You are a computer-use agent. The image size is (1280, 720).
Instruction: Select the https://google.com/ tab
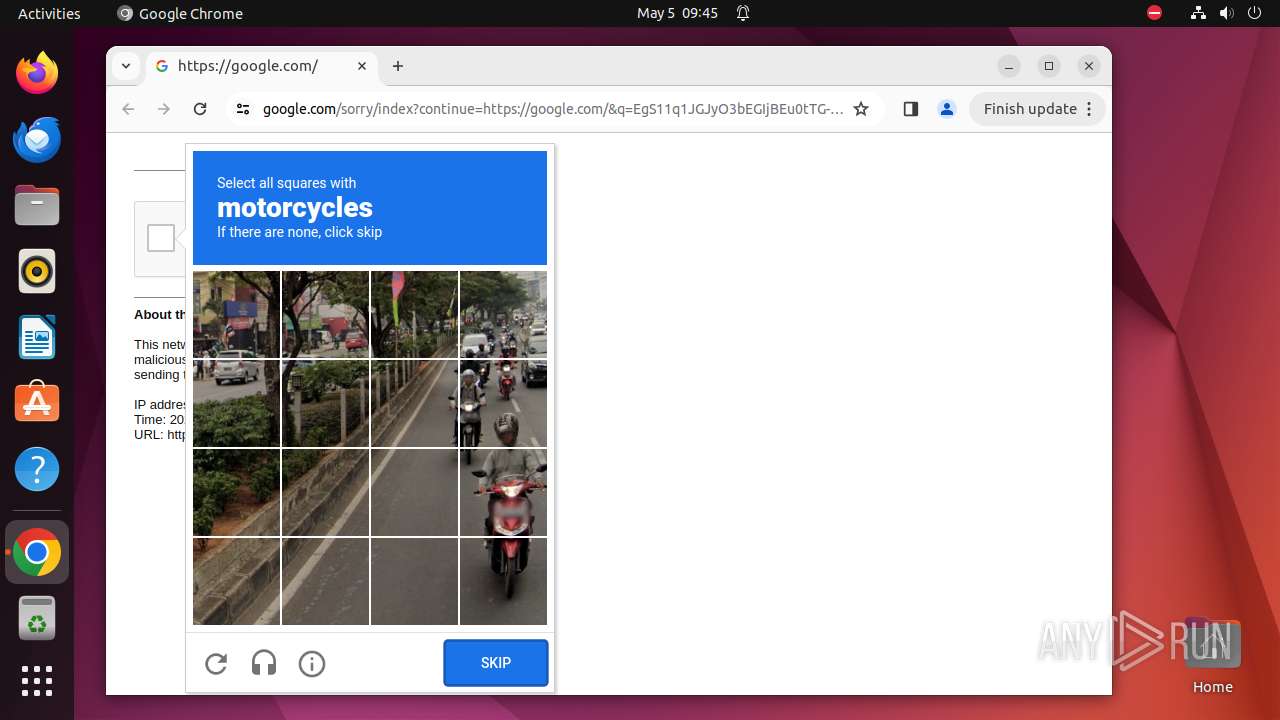[x=262, y=66]
